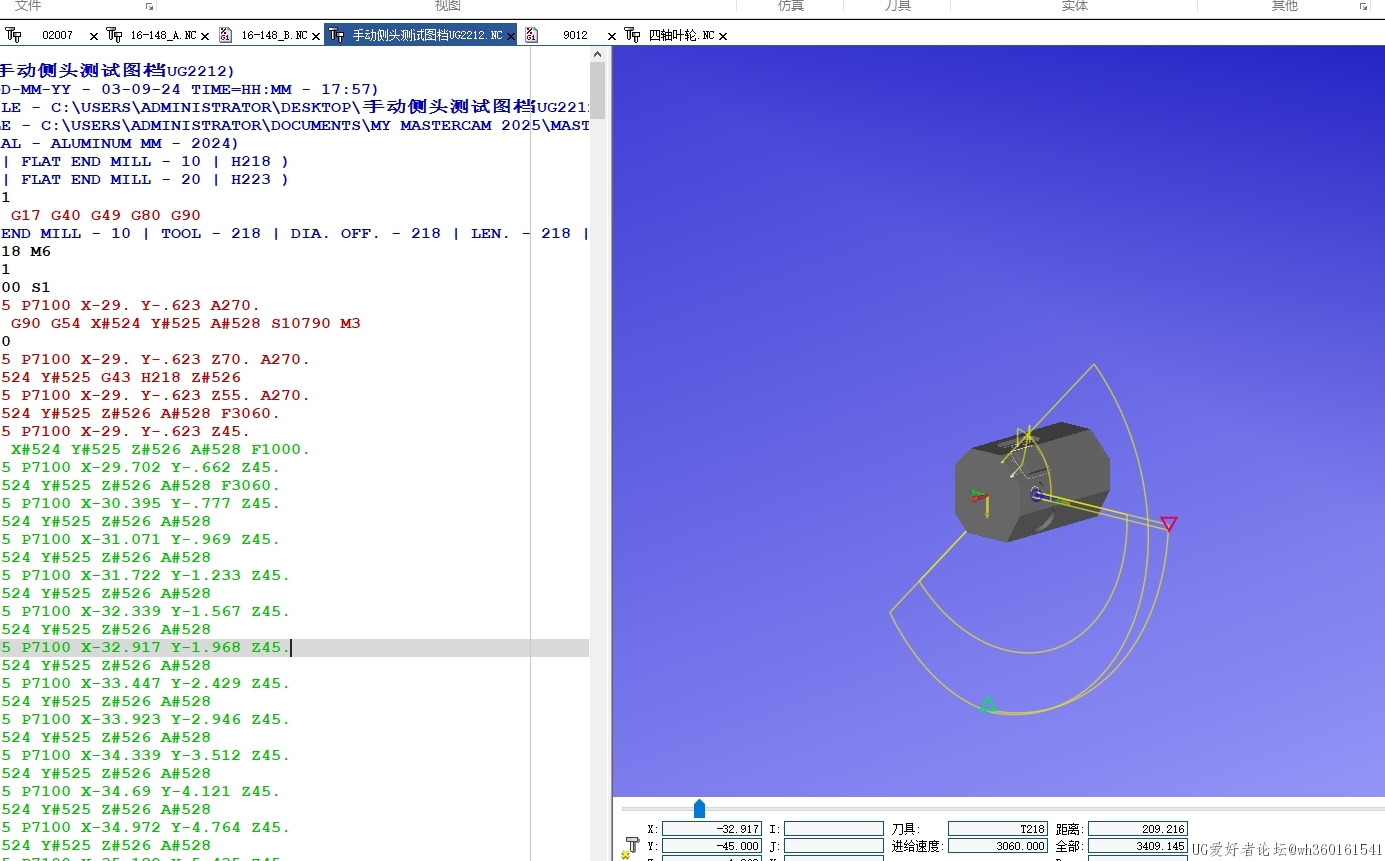
Task: Click the G-code file icon on 9012 tab
Action: tap(531, 35)
